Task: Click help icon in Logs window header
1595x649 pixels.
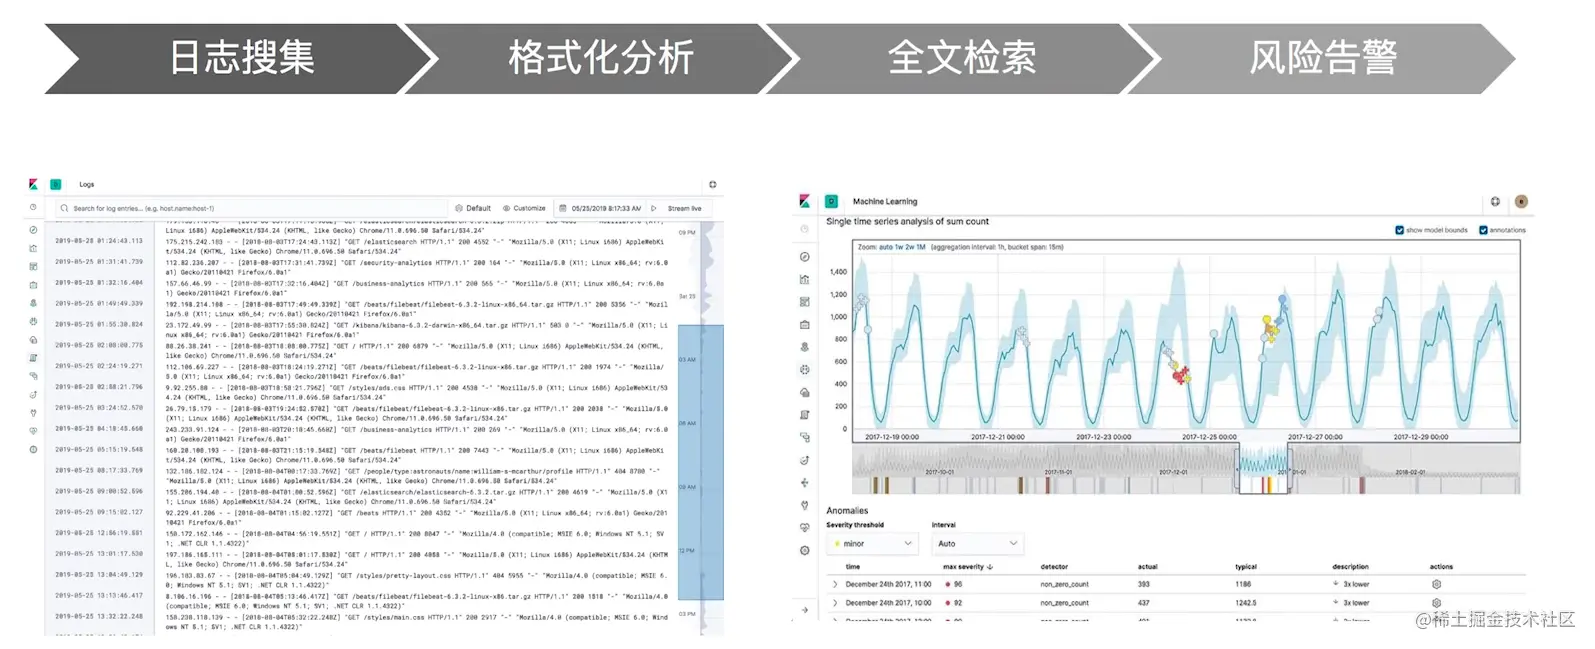Action: (x=713, y=184)
